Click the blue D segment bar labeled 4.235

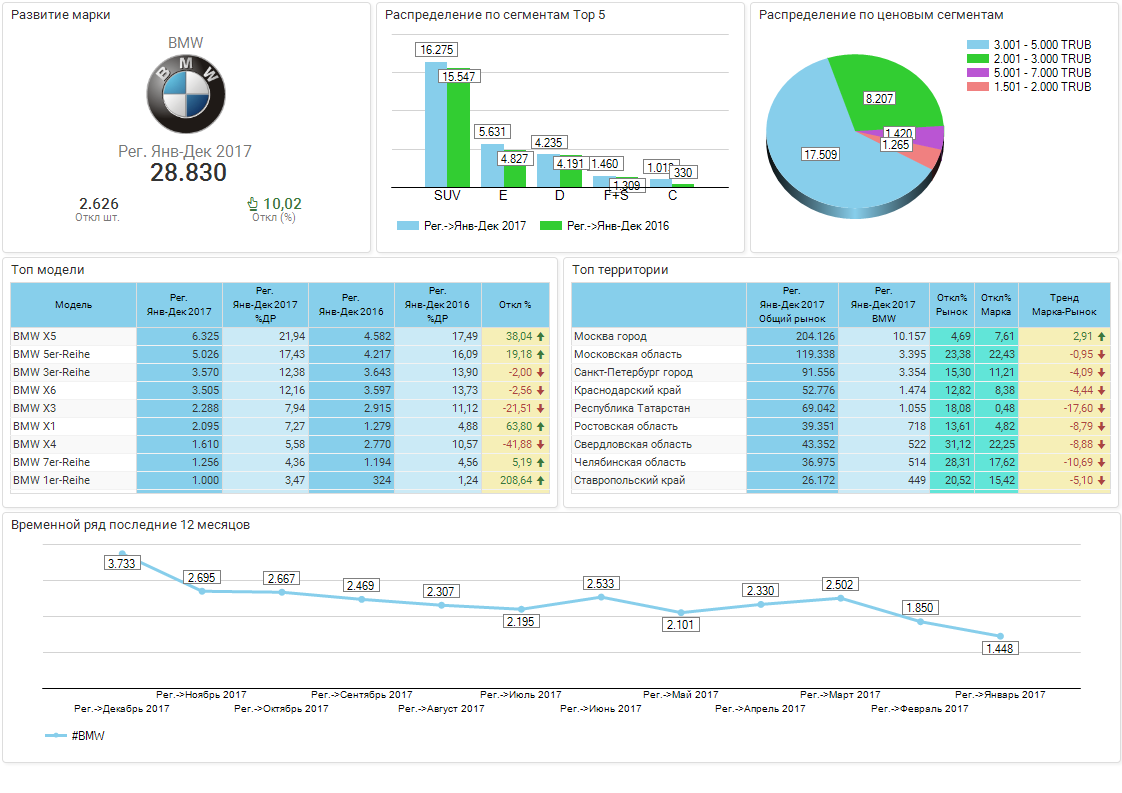547,171
